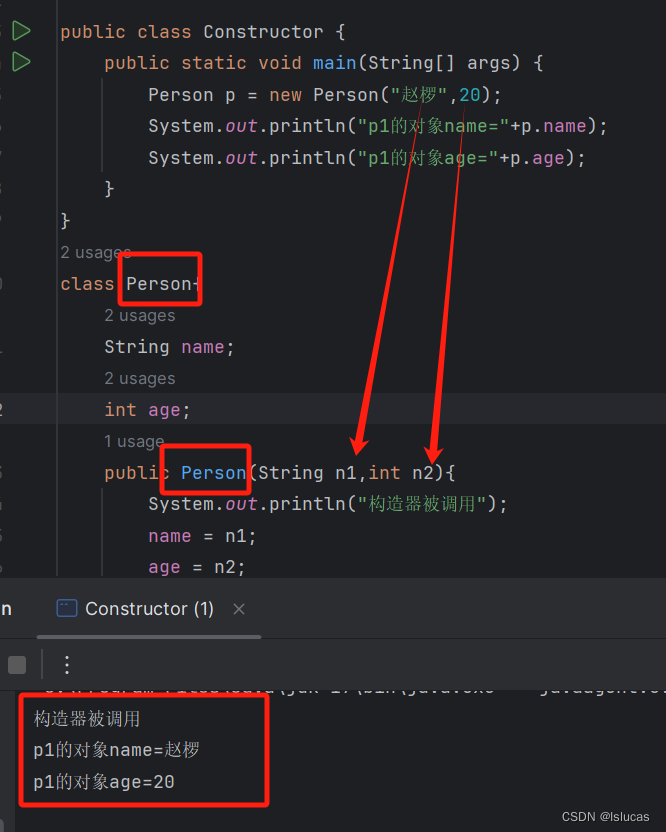Click the '2 usages' hint above String name
Image resolution: width=666 pixels, height=832 pixels.
tap(140, 316)
